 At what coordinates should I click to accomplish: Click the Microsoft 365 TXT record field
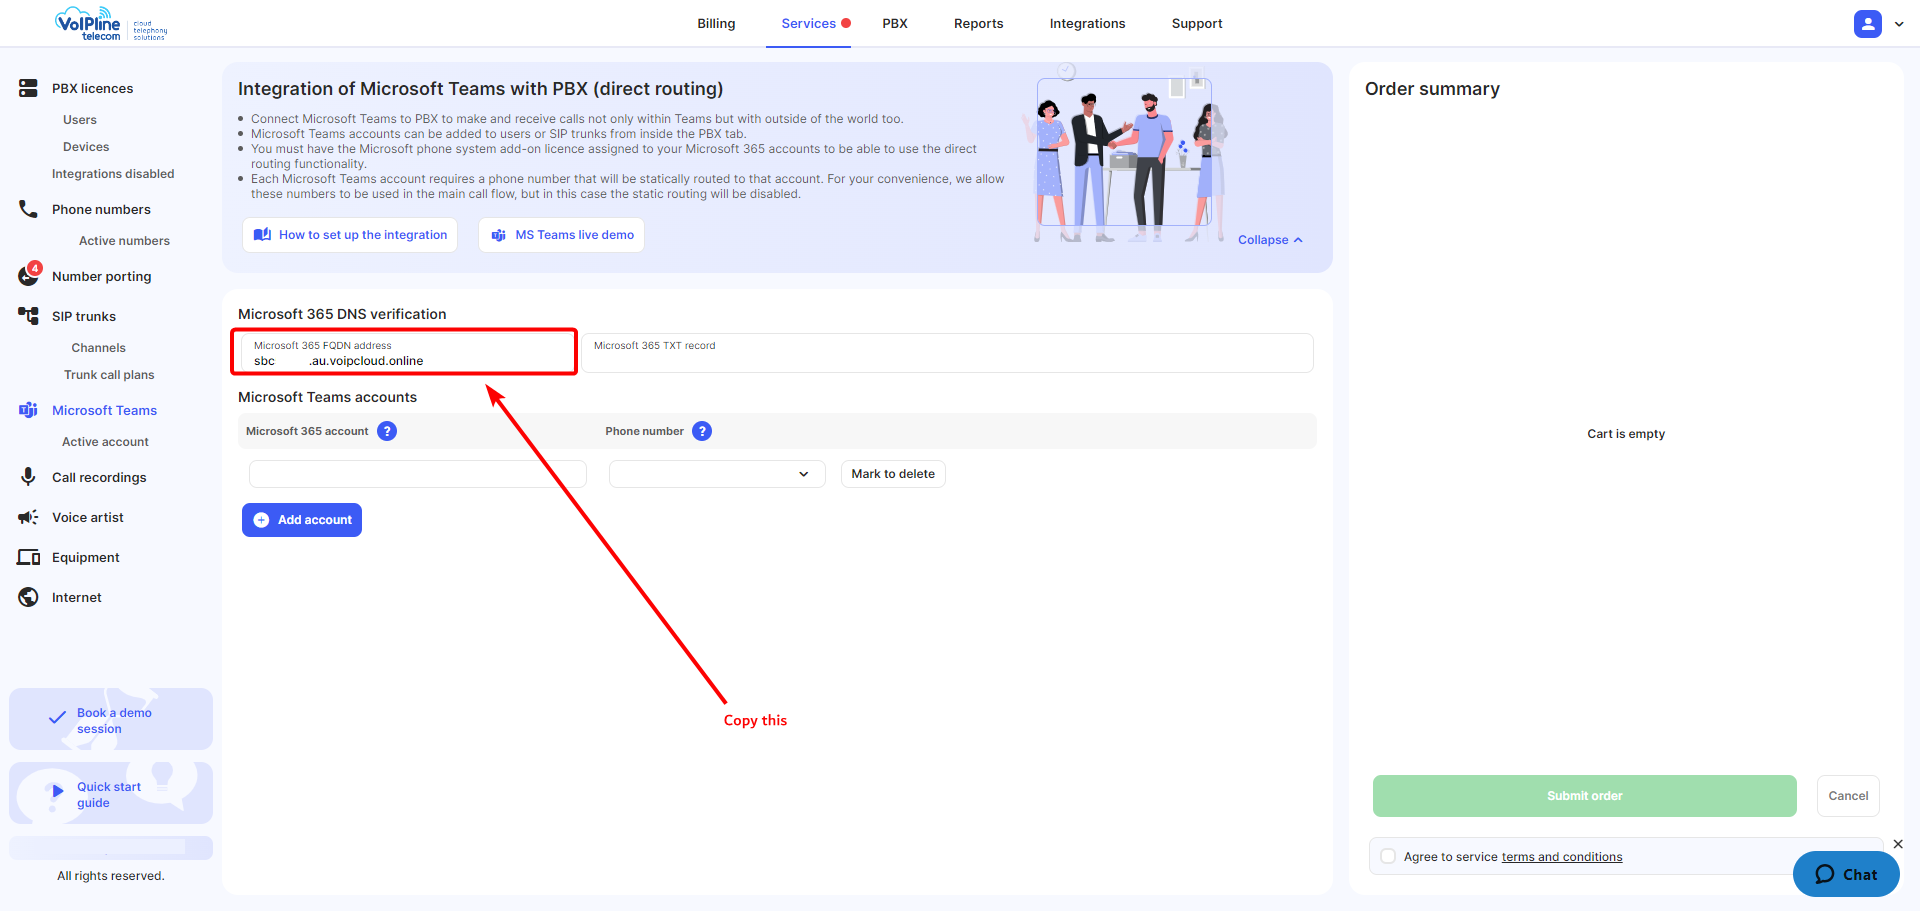[x=948, y=353]
